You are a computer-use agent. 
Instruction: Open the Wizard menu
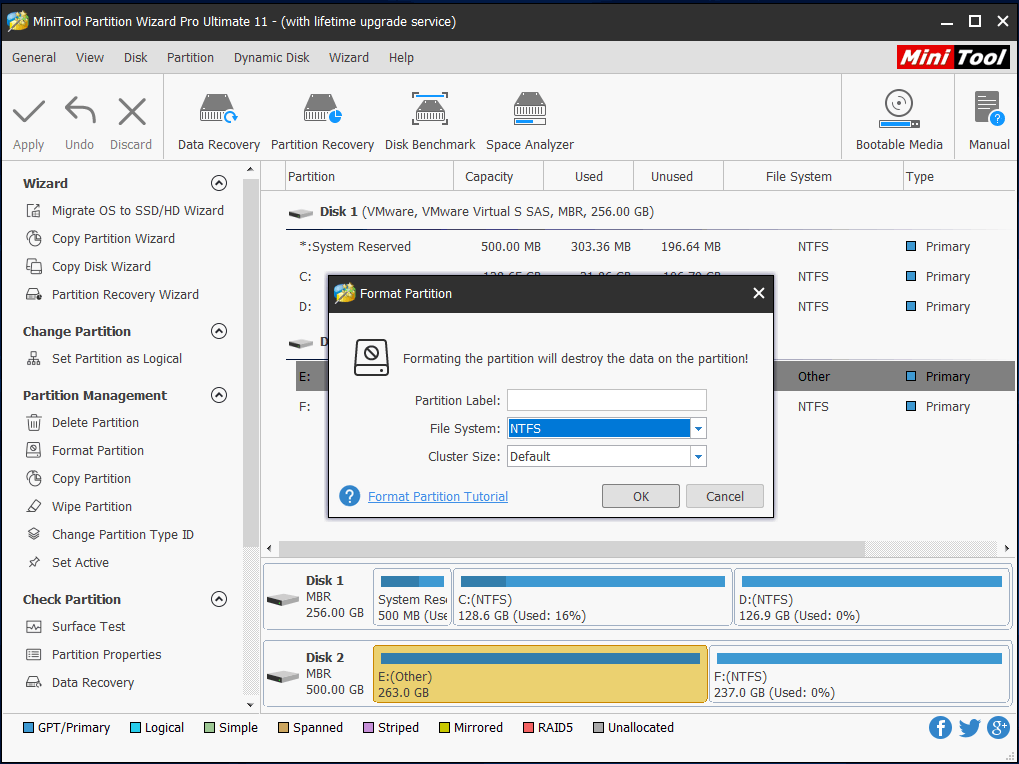pyautogui.click(x=348, y=57)
